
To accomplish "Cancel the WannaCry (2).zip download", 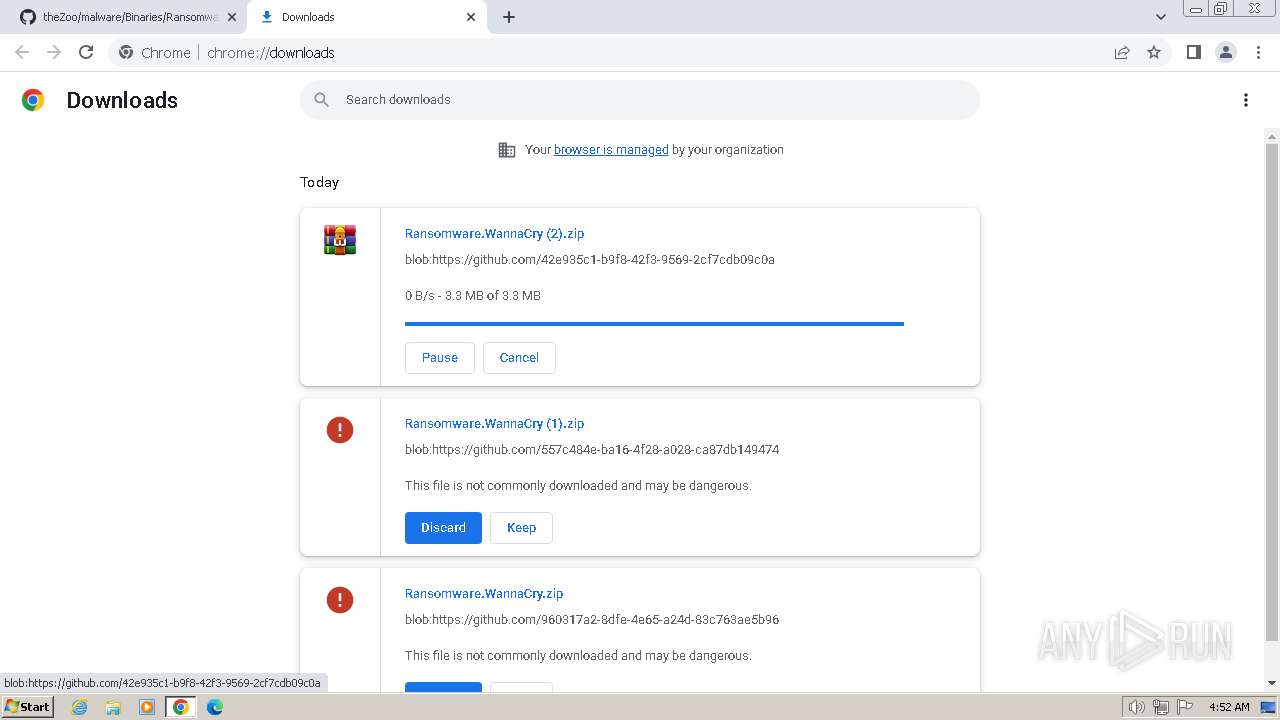I will tap(519, 358).
